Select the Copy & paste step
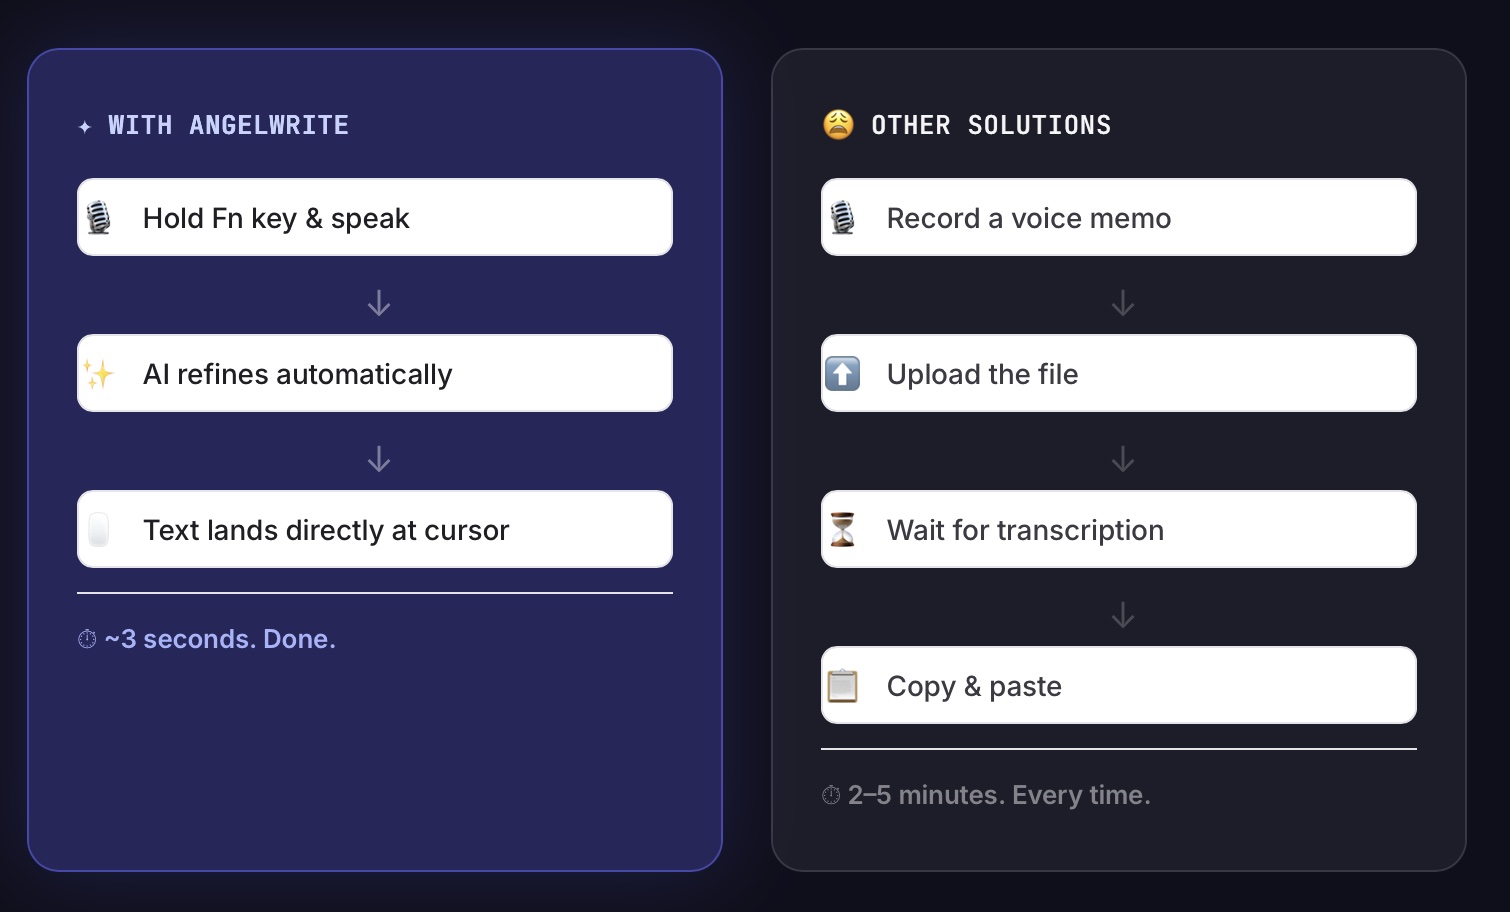The height and width of the screenshot is (912, 1510). click(x=1119, y=685)
